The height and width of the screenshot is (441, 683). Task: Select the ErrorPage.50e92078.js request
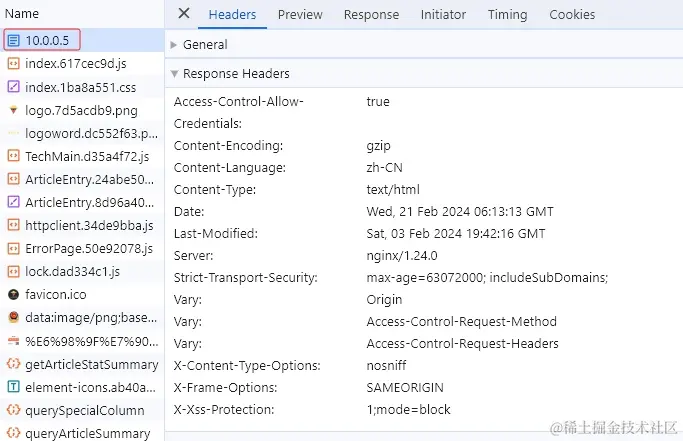click(x=89, y=248)
